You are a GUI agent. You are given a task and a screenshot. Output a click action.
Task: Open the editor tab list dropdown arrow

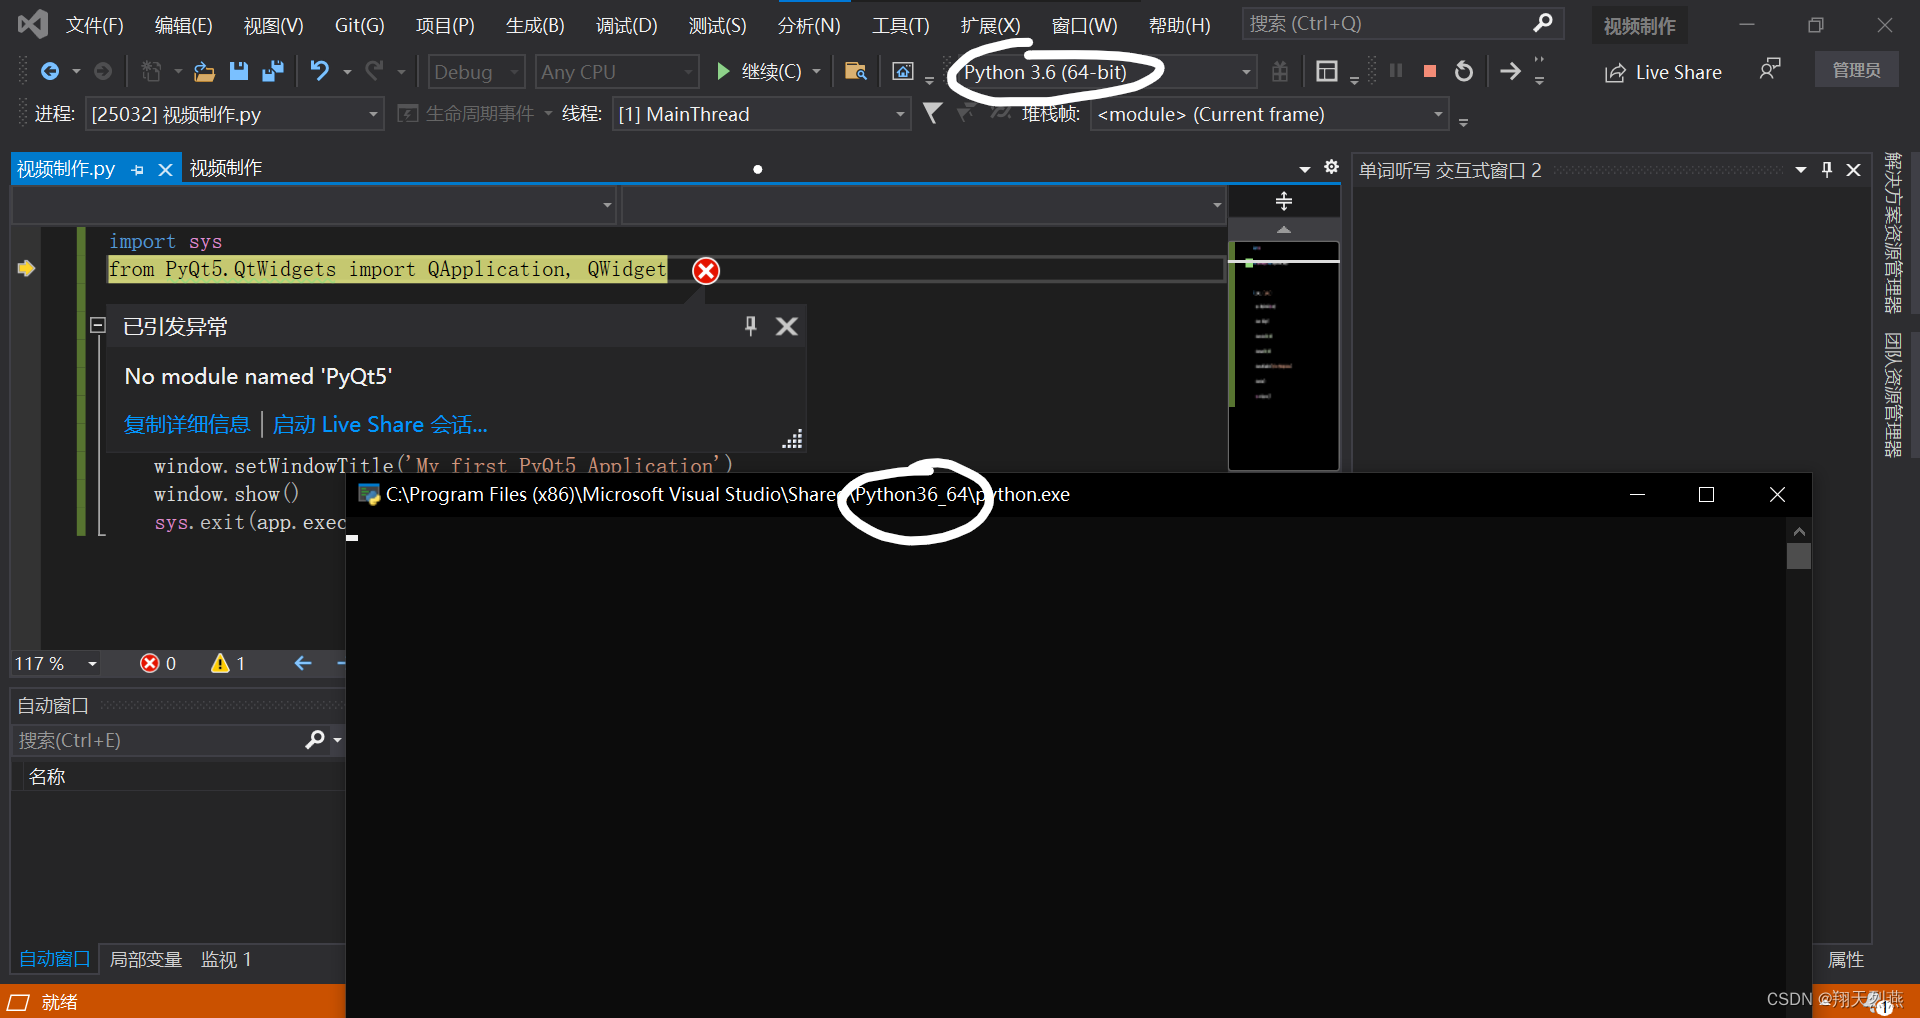click(1305, 169)
